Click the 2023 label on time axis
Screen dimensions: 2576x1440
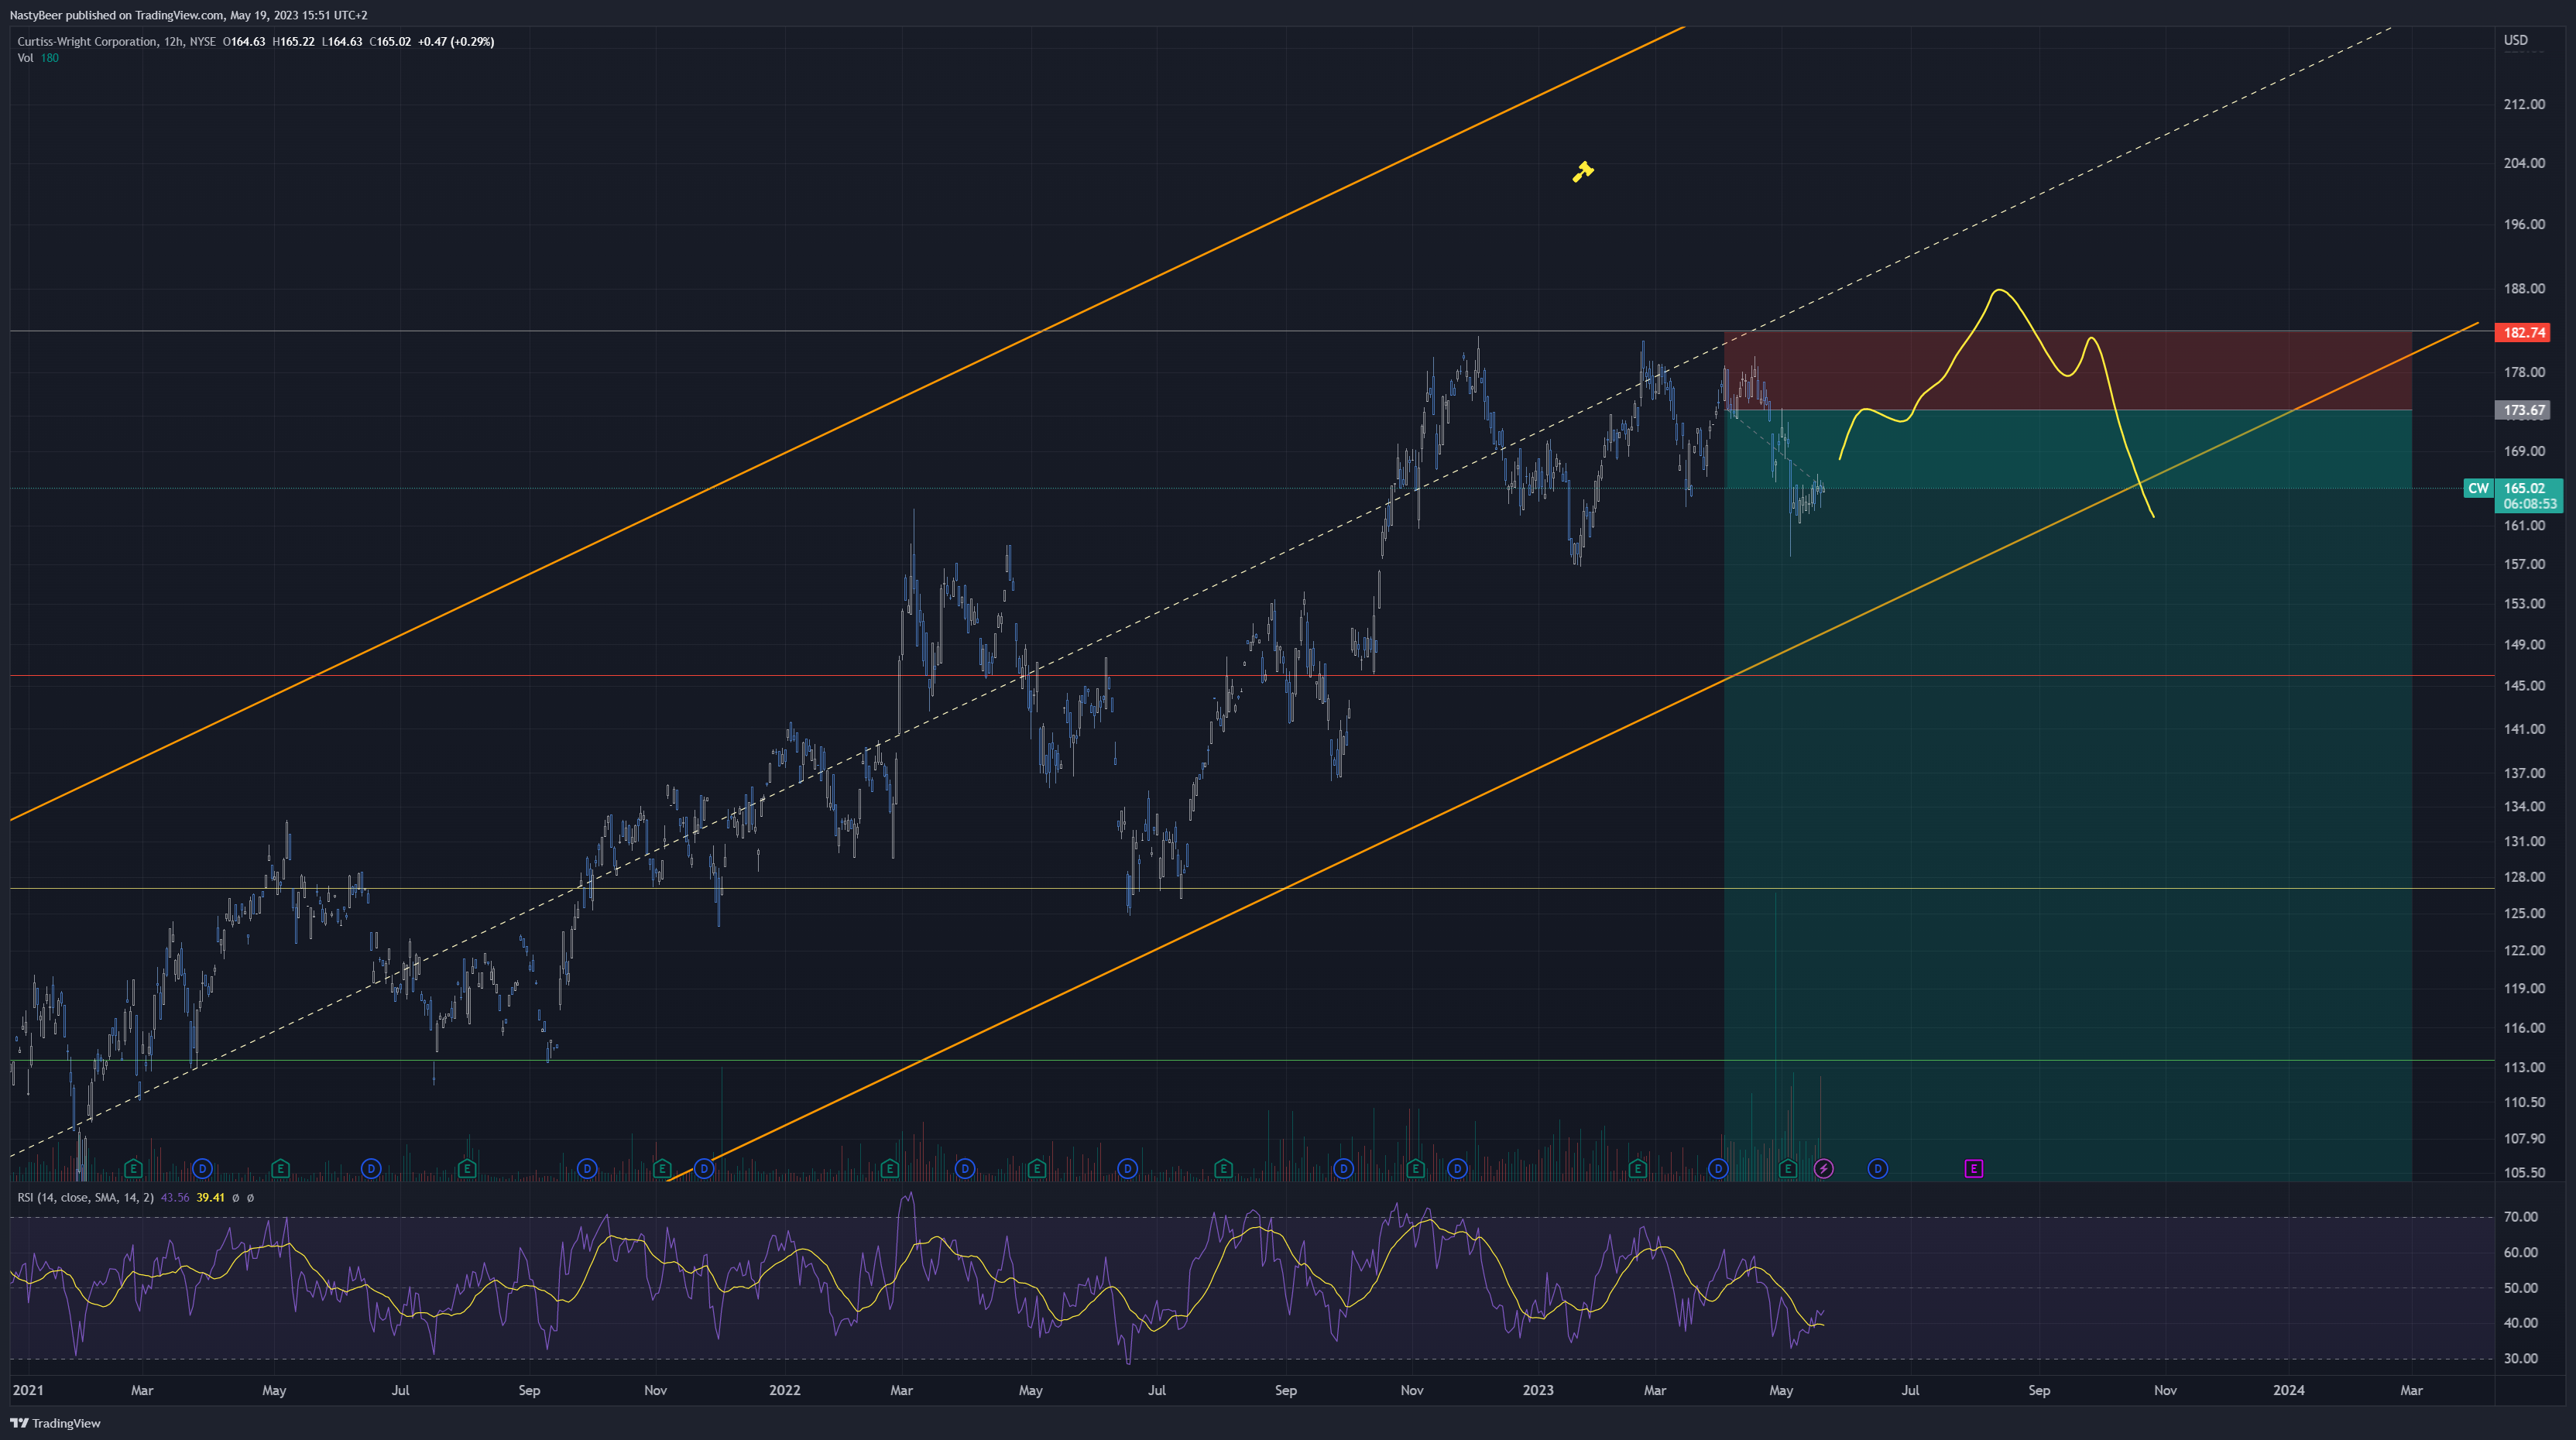point(1537,1390)
